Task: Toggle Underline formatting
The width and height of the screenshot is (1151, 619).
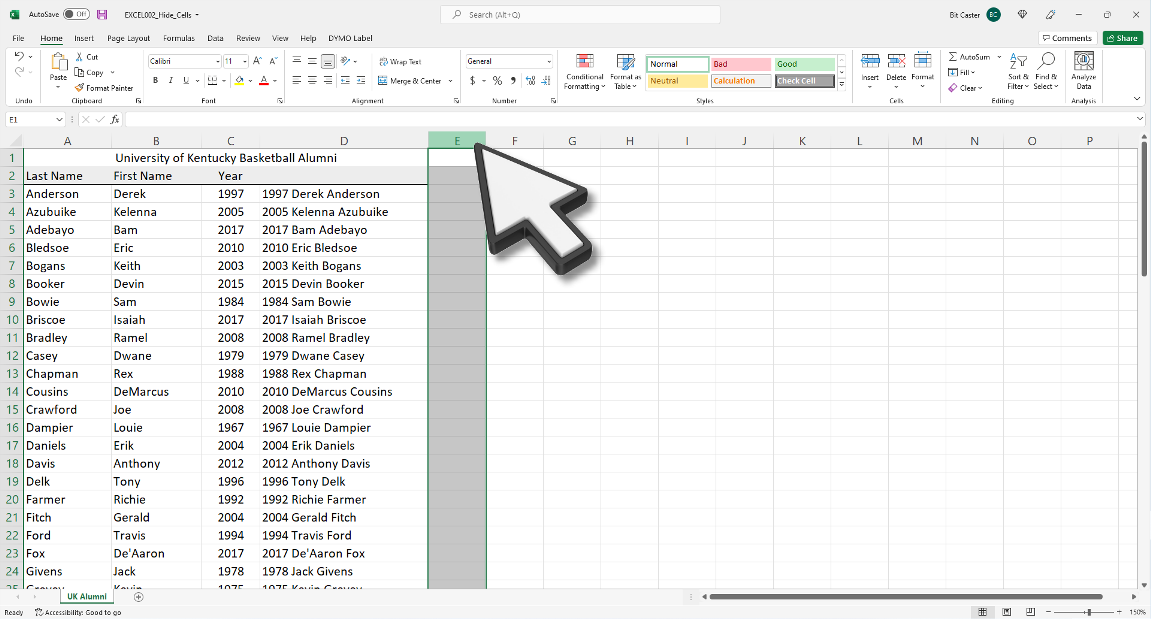Action: (186, 81)
